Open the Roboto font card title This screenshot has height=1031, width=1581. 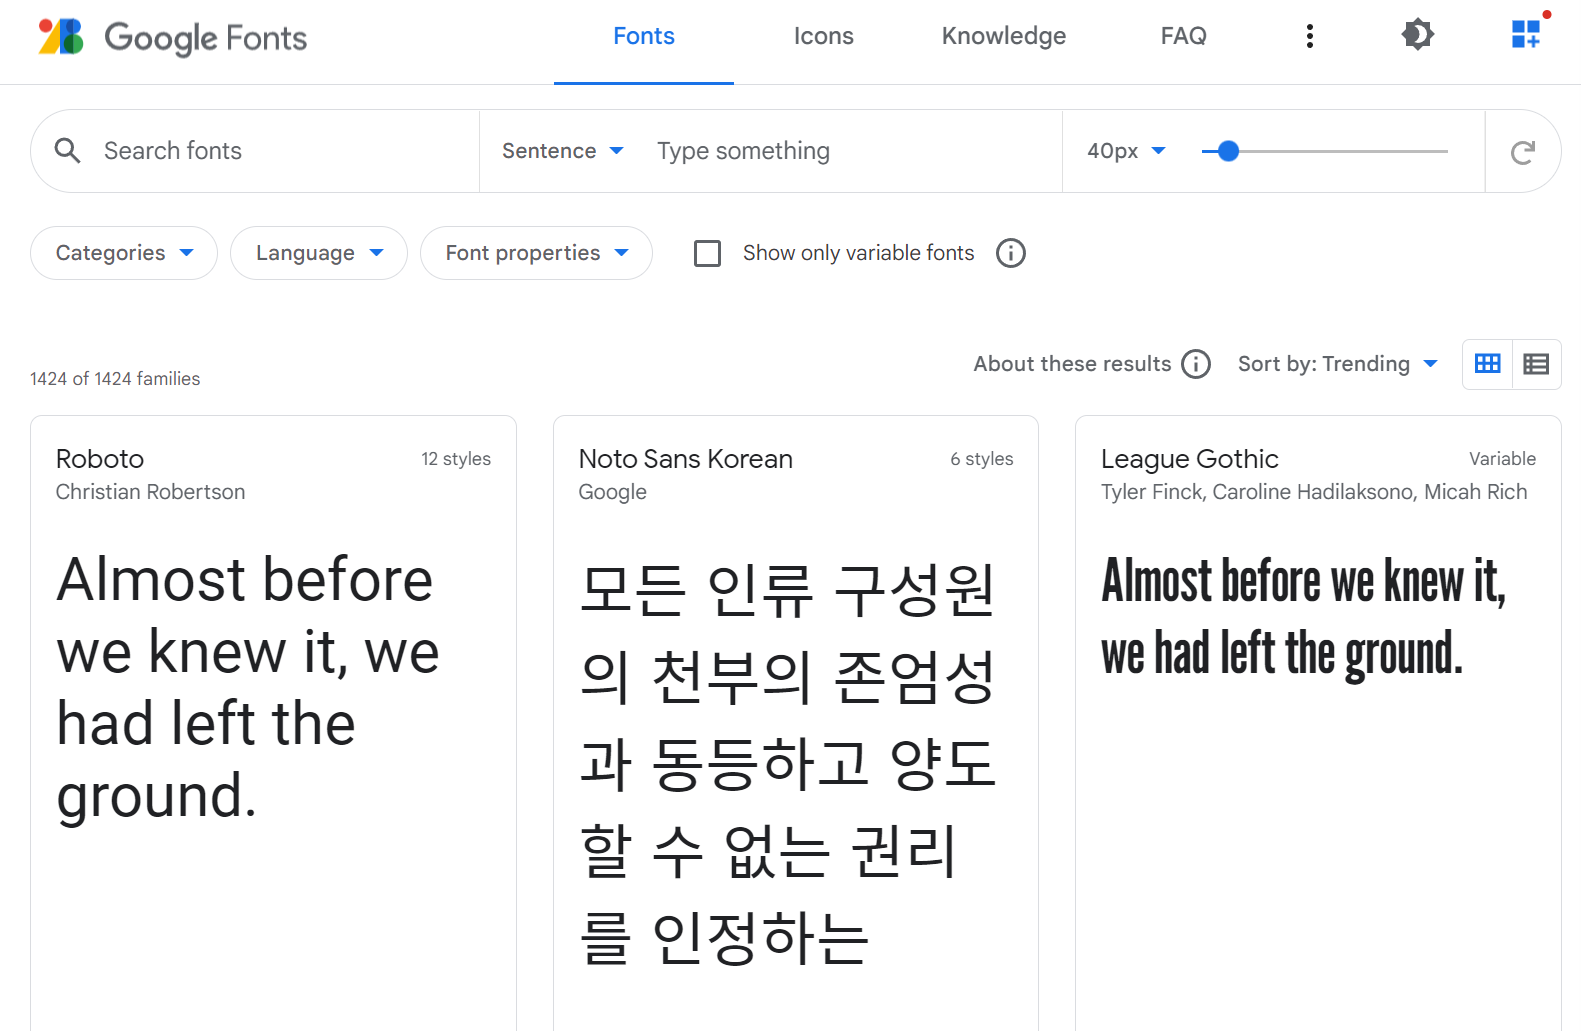pos(100,459)
